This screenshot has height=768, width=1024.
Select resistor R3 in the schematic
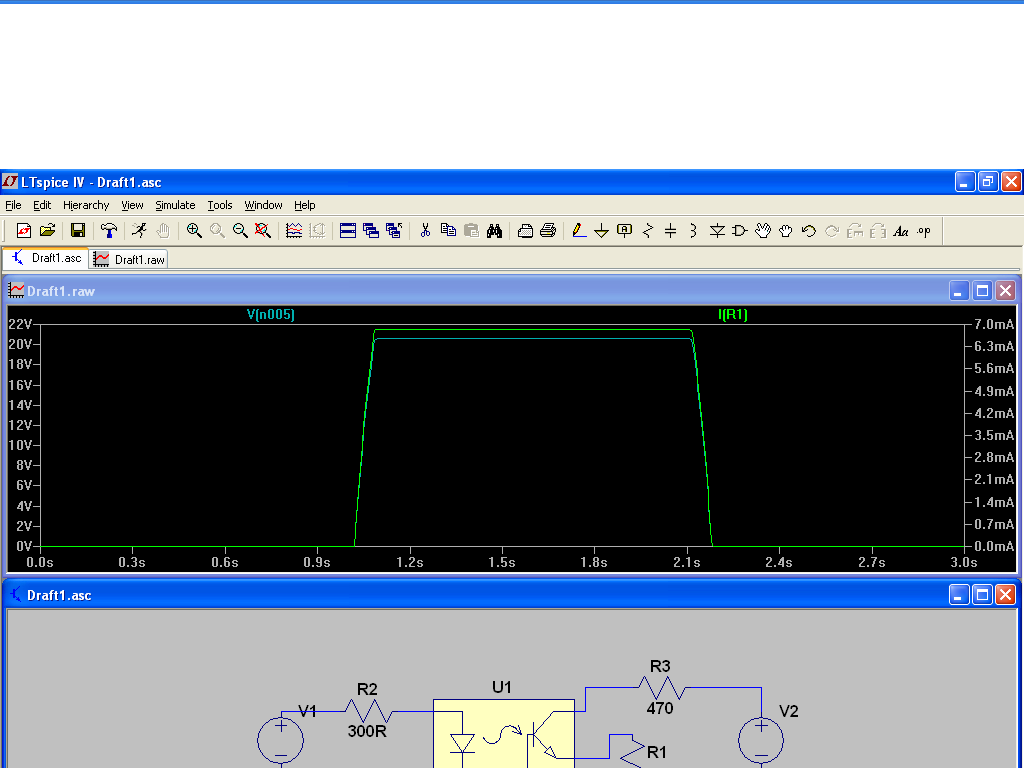click(661, 688)
